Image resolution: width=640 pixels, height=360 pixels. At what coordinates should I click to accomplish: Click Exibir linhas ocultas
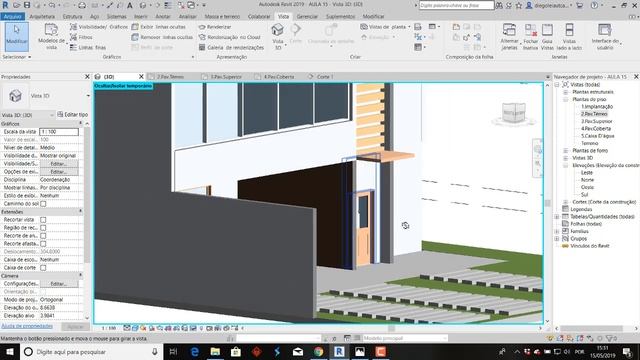click(x=159, y=27)
